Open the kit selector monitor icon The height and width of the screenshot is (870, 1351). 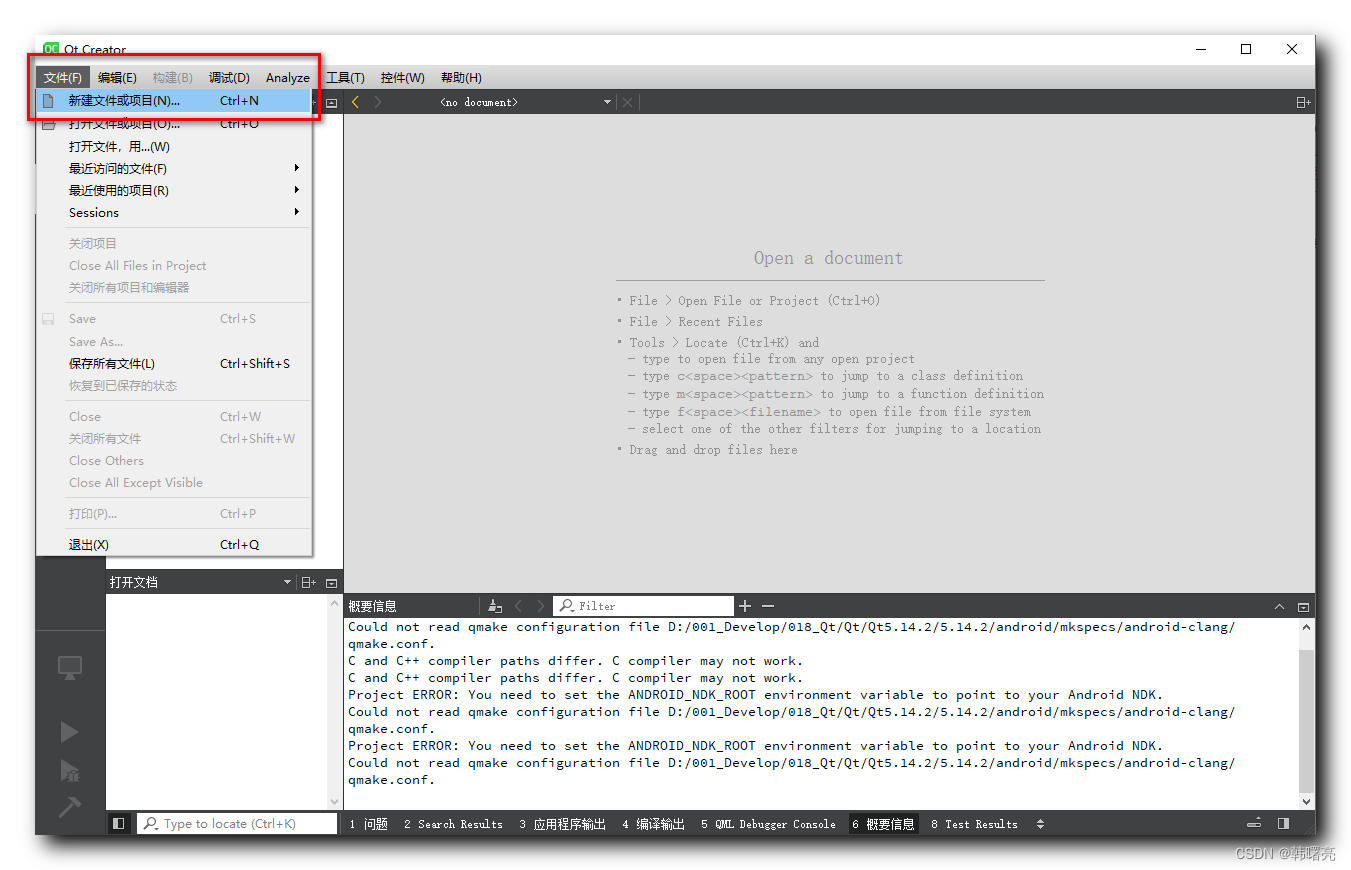(70, 667)
